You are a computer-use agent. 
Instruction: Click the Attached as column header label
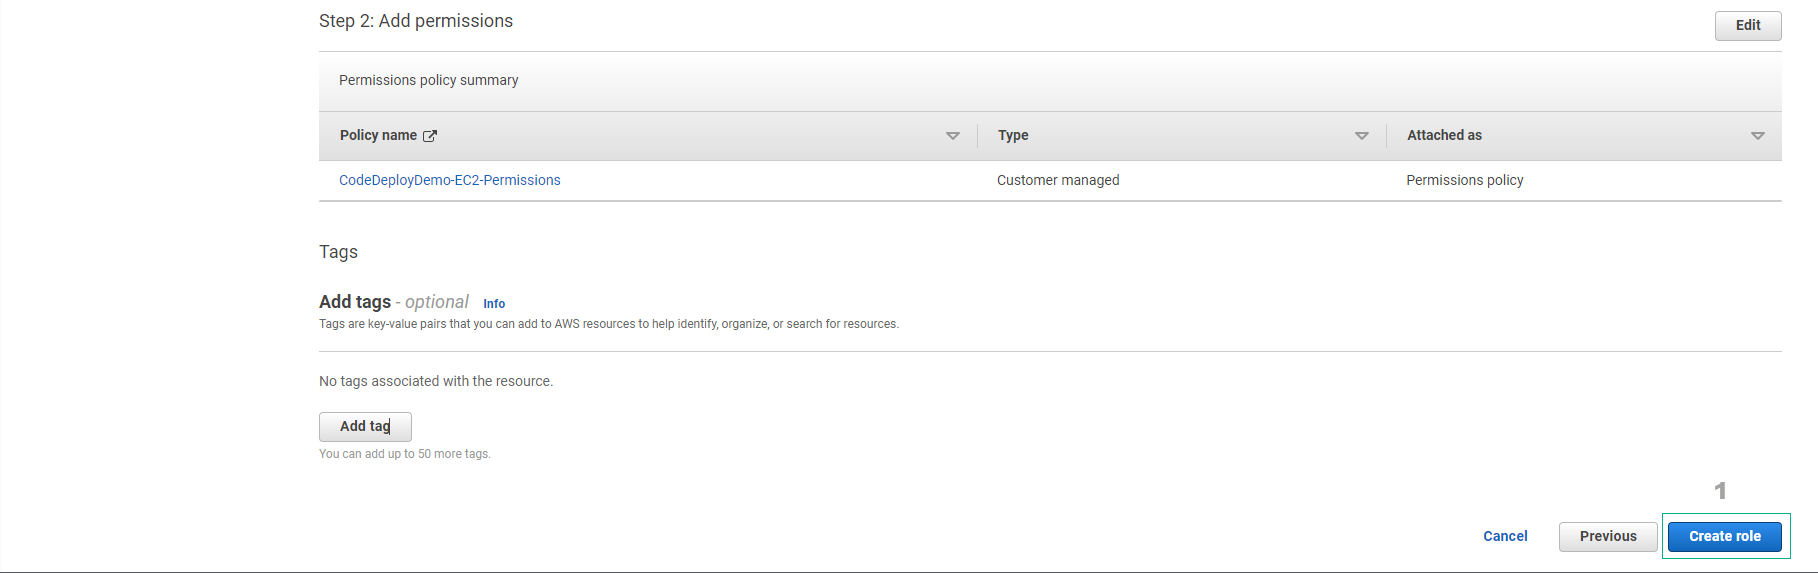click(1444, 135)
